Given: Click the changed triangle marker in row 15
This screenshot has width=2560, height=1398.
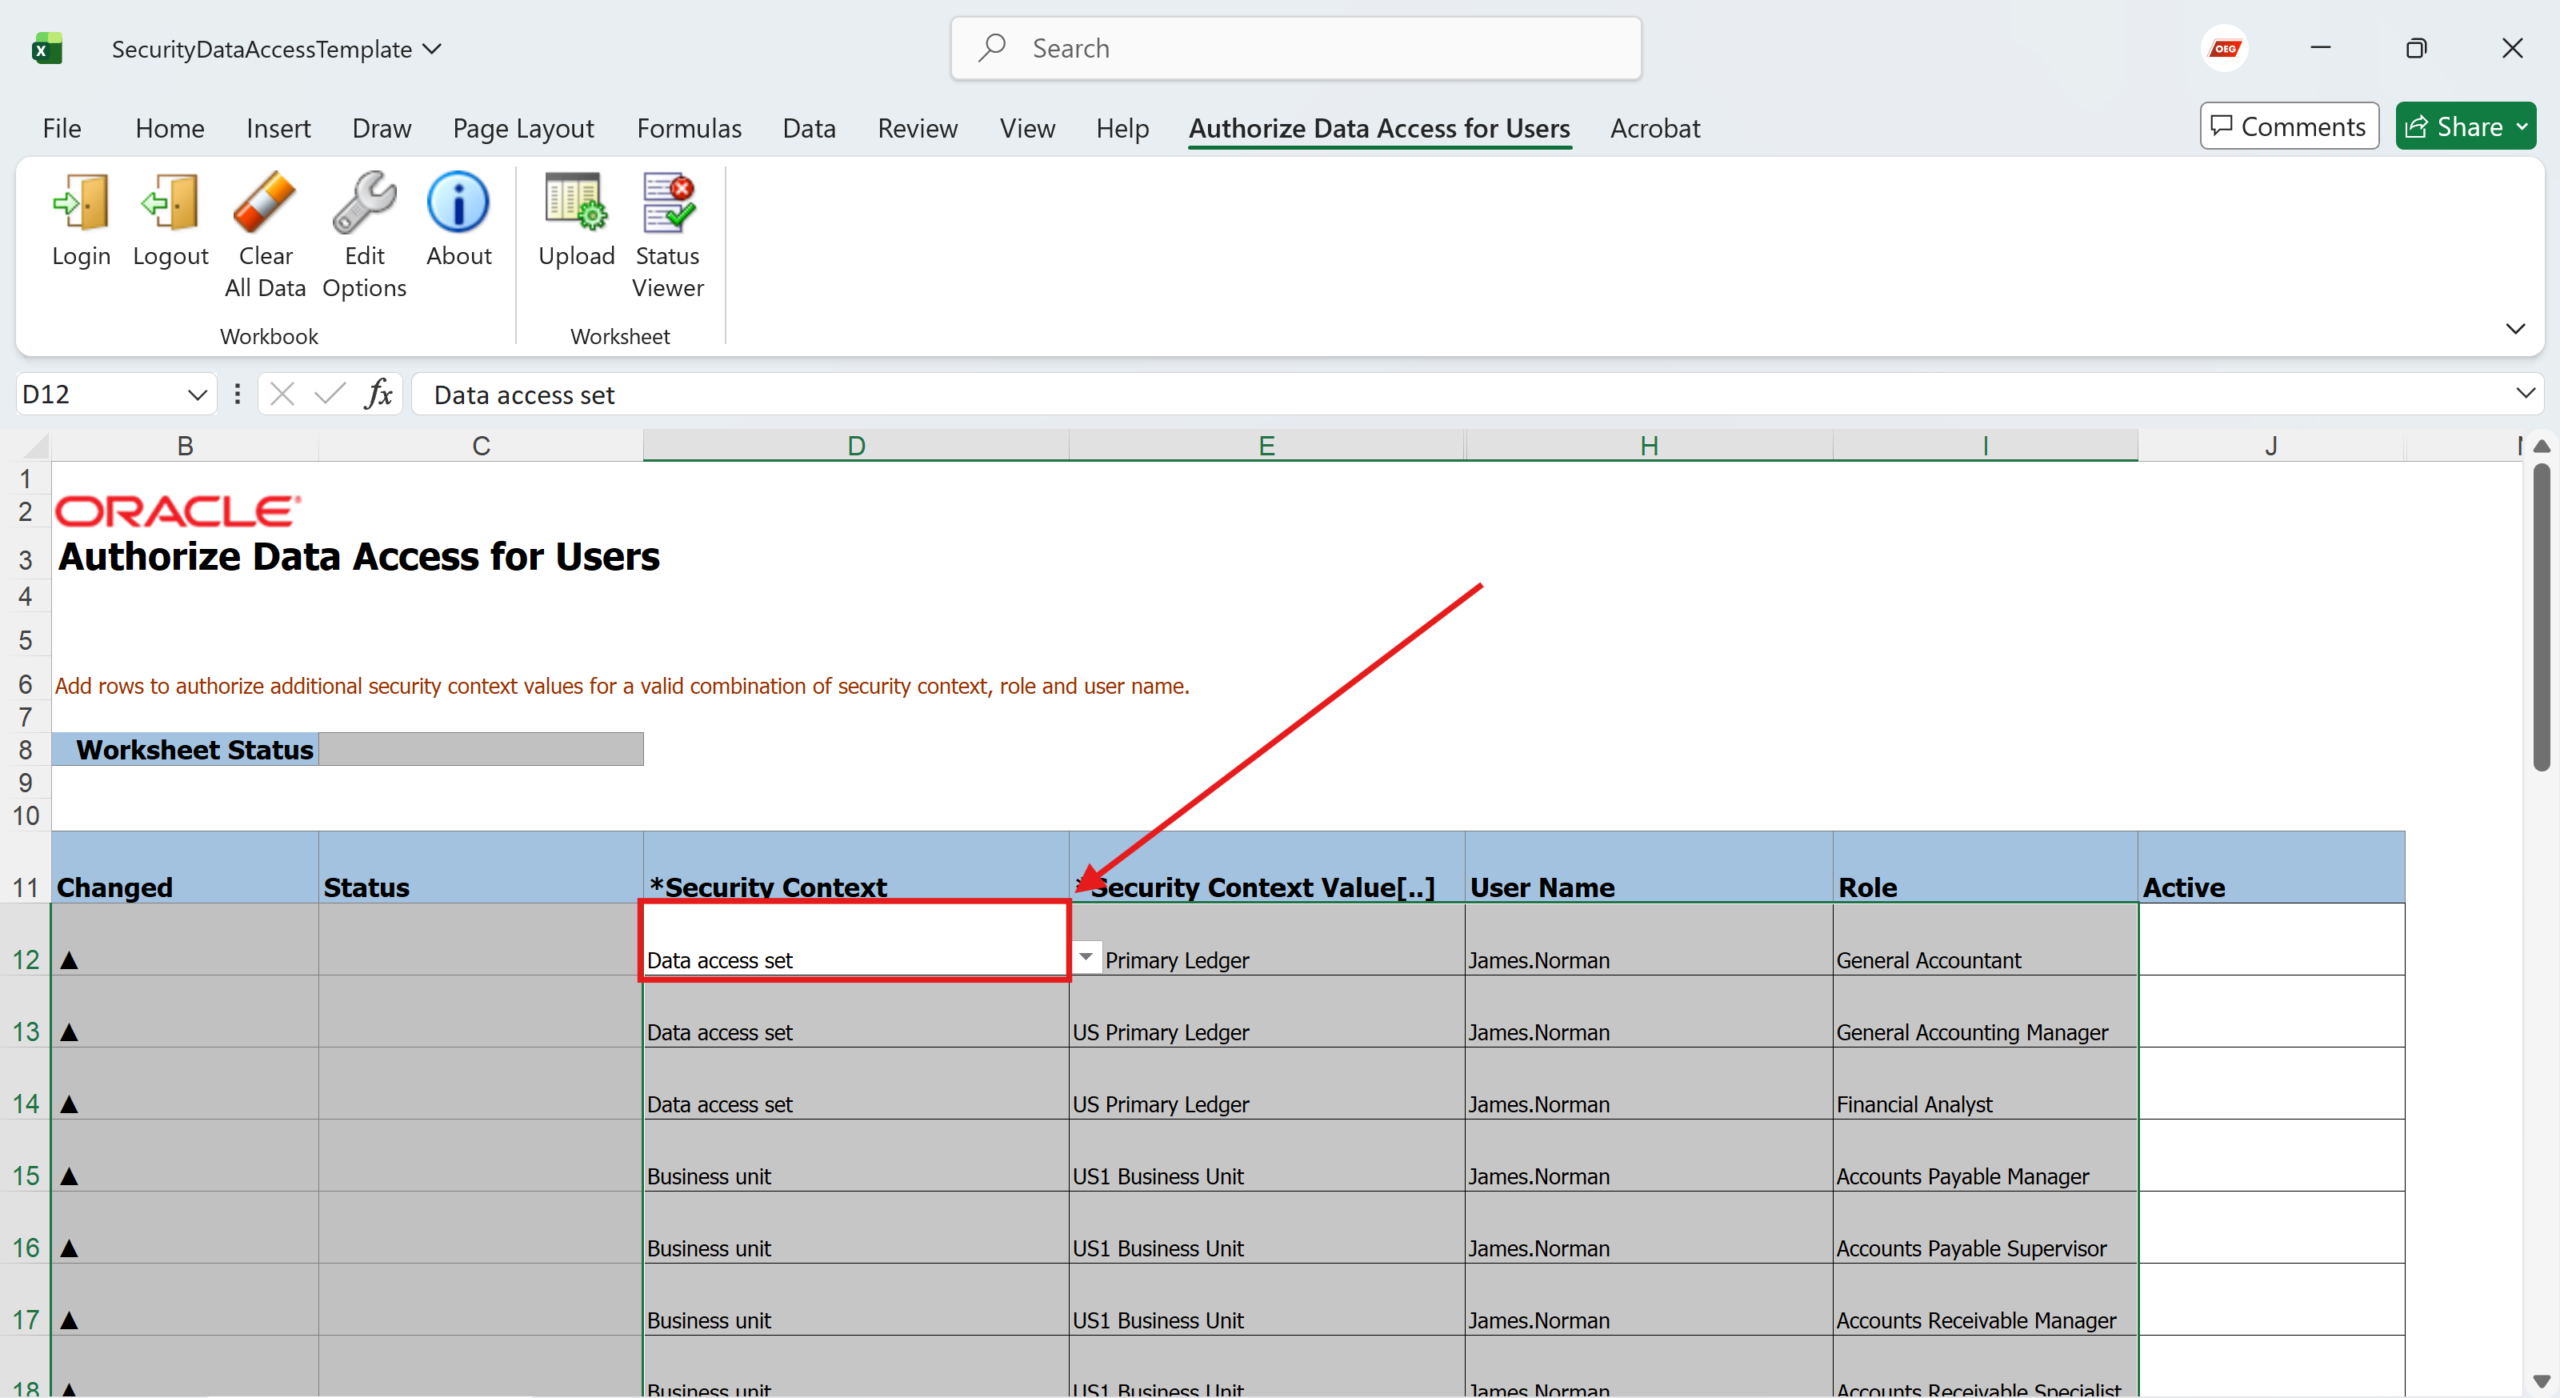Looking at the screenshot, I should coord(69,1176).
